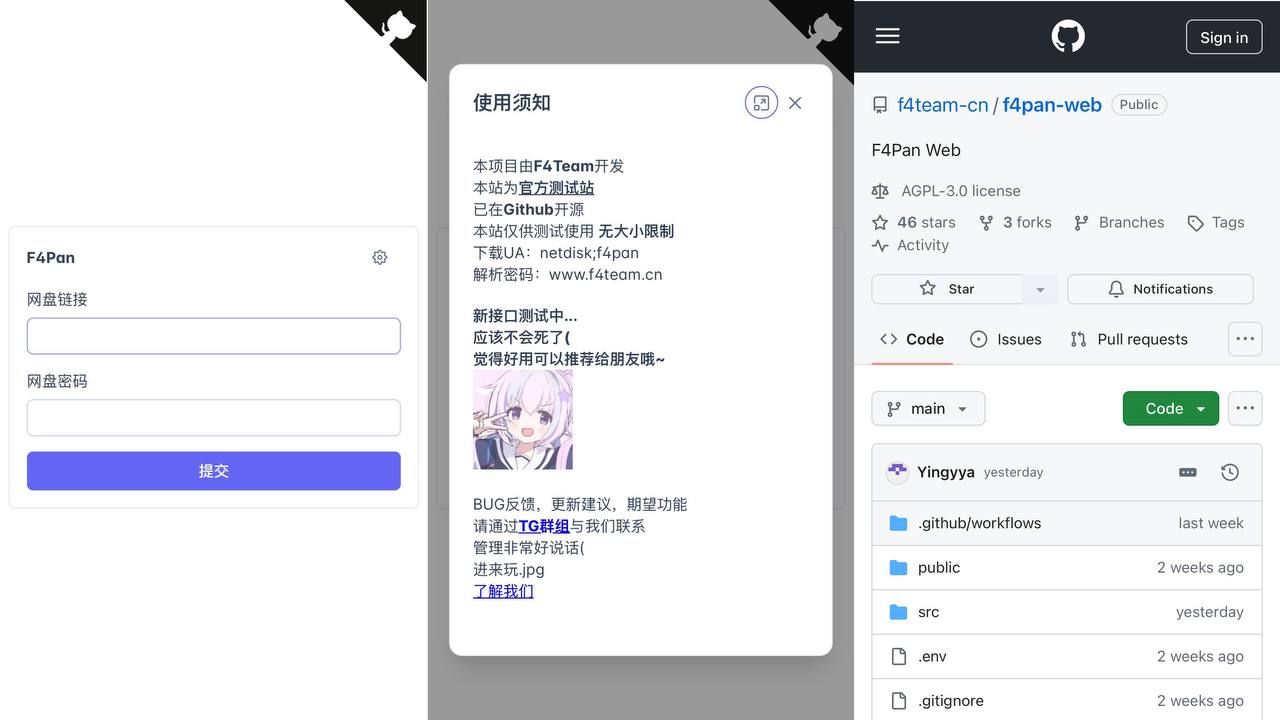Click file icon of .env row
Image resolution: width=1280 pixels, height=720 pixels.
[899, 656]
